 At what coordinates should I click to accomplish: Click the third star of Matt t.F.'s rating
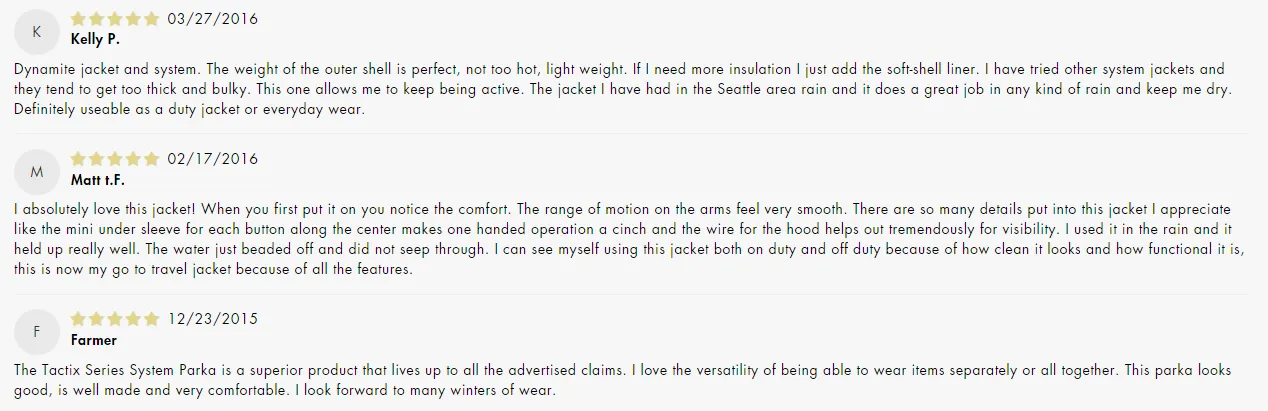coord(115,158)
